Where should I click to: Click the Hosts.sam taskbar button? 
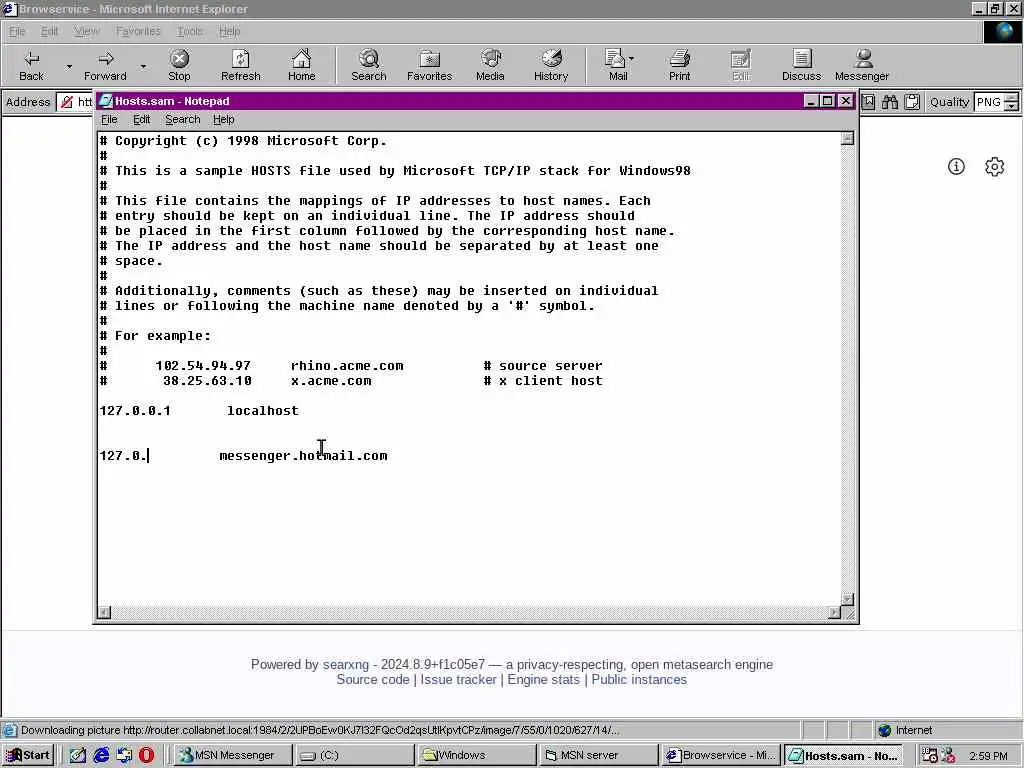tap(843, 755)
